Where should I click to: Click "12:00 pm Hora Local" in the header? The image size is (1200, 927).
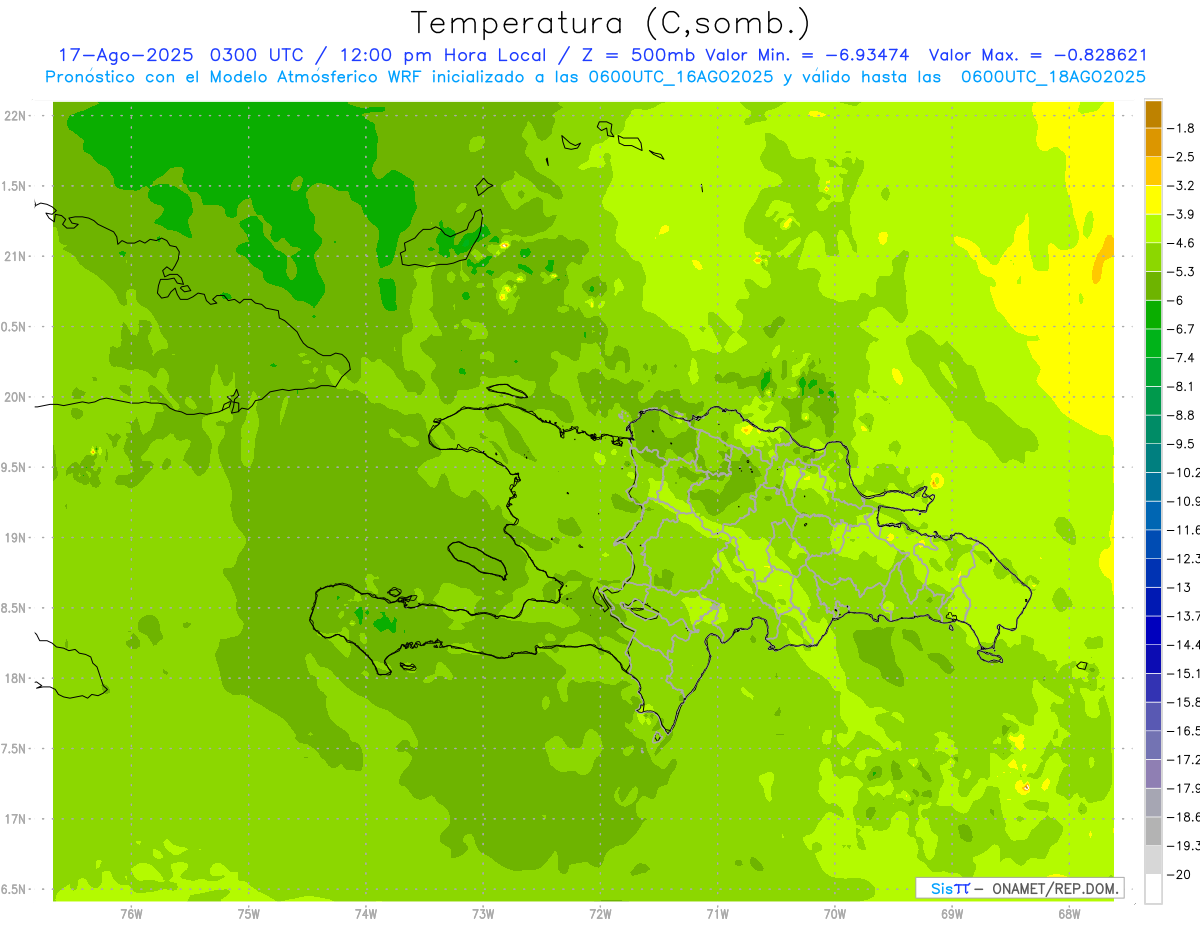(x=444, y=55)
